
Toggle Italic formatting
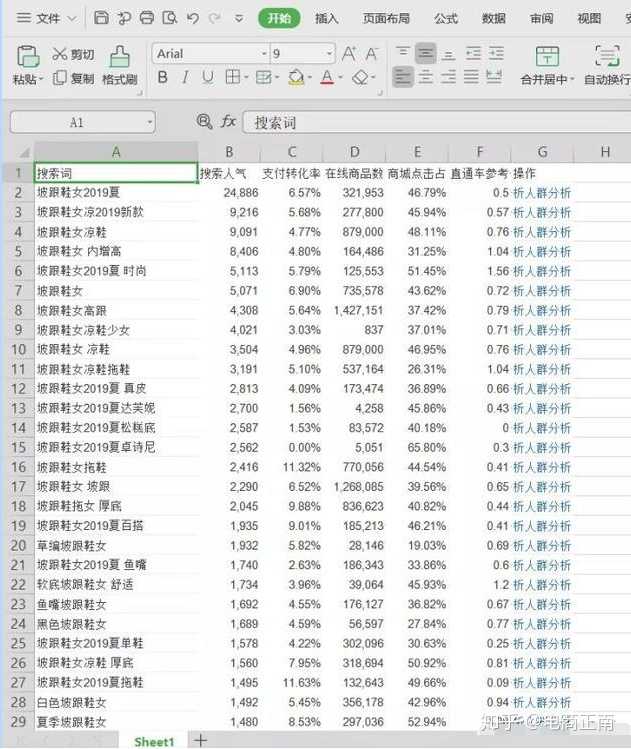click(185, 78)
